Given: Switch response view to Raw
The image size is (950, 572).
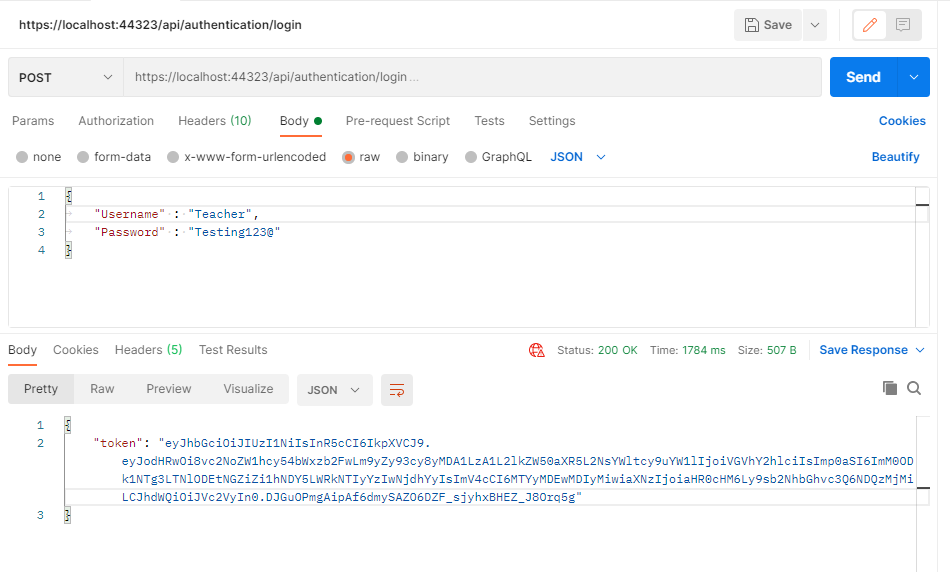Looking at the screenshot, I should (102, 389).
